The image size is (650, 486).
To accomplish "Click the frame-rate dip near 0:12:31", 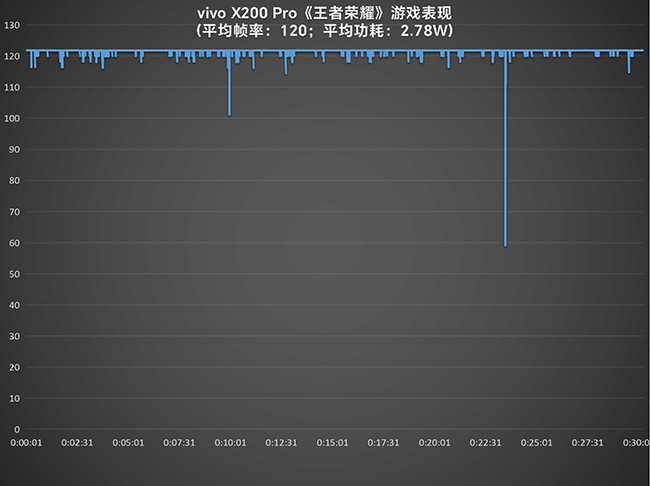I will pos(286,62).
